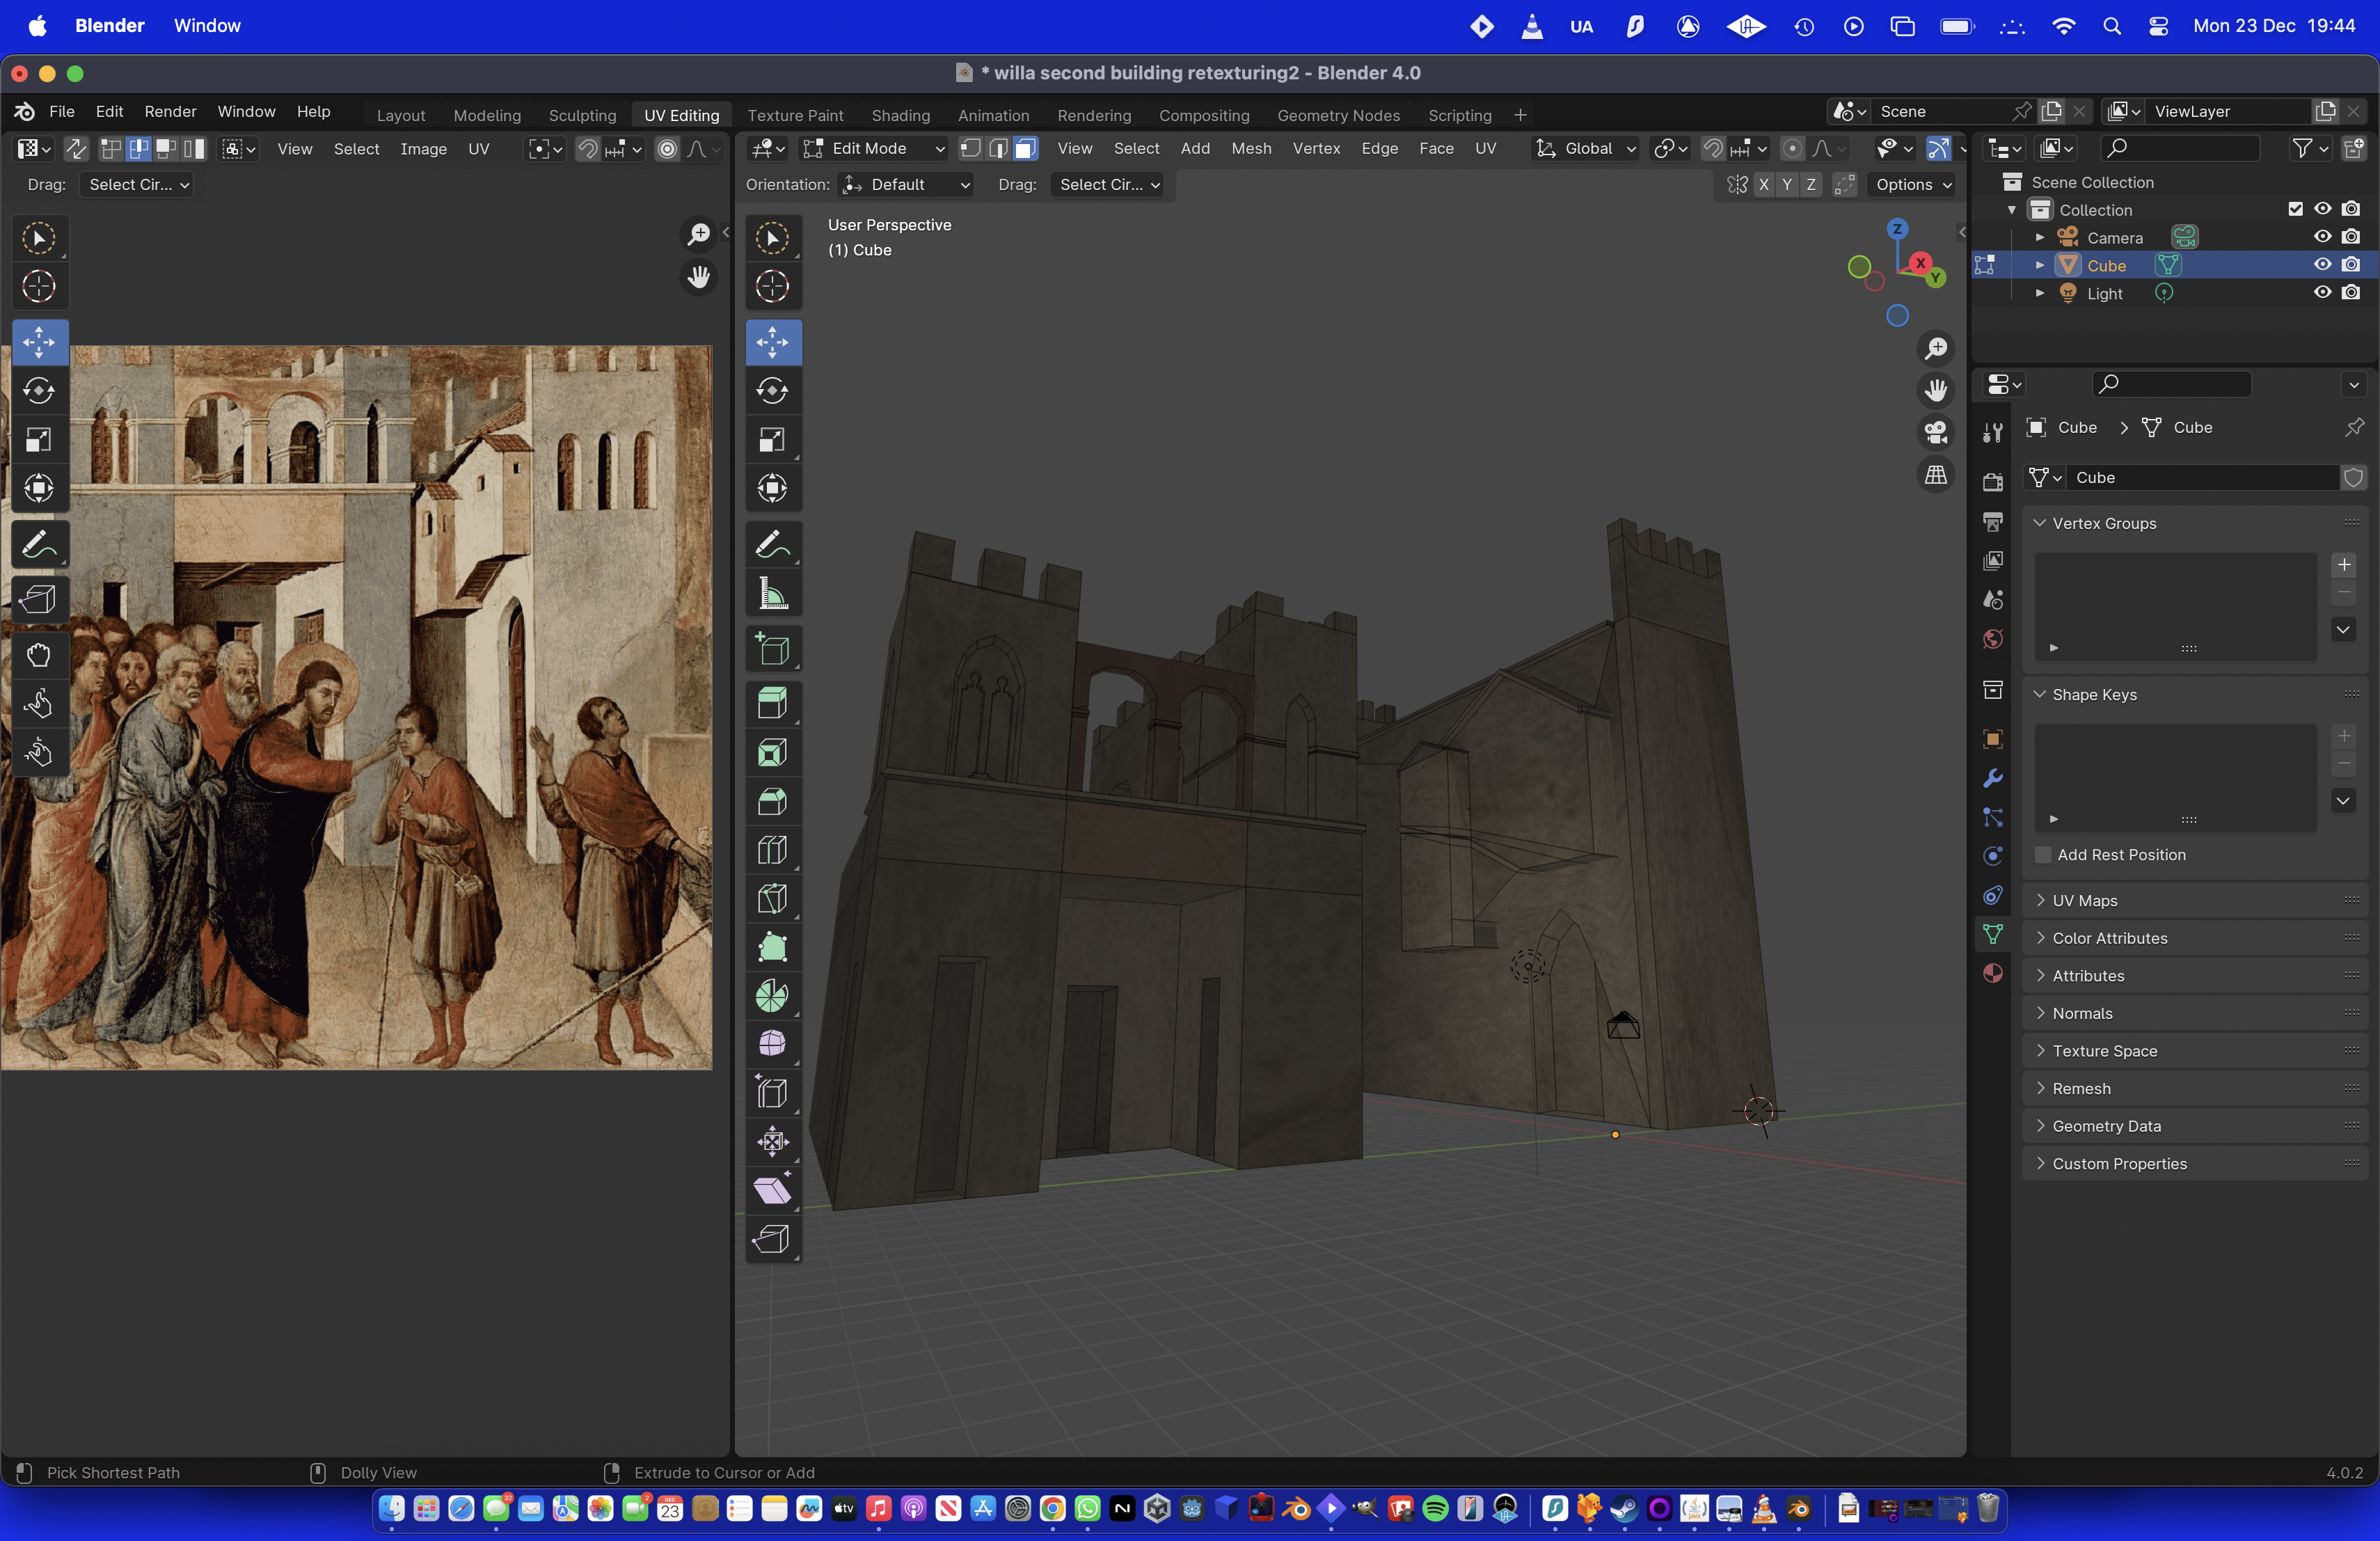
Task: Enable Add Rest Position checkbox
Action: point(2043,855)
